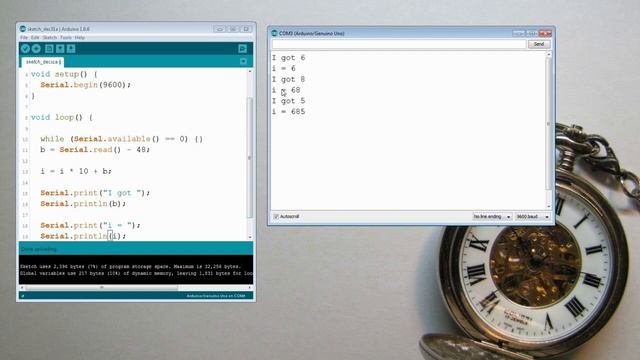Select the sketch_dec tab
The height and width of the screenshot is (360, 640).
[x=42, y=62]
